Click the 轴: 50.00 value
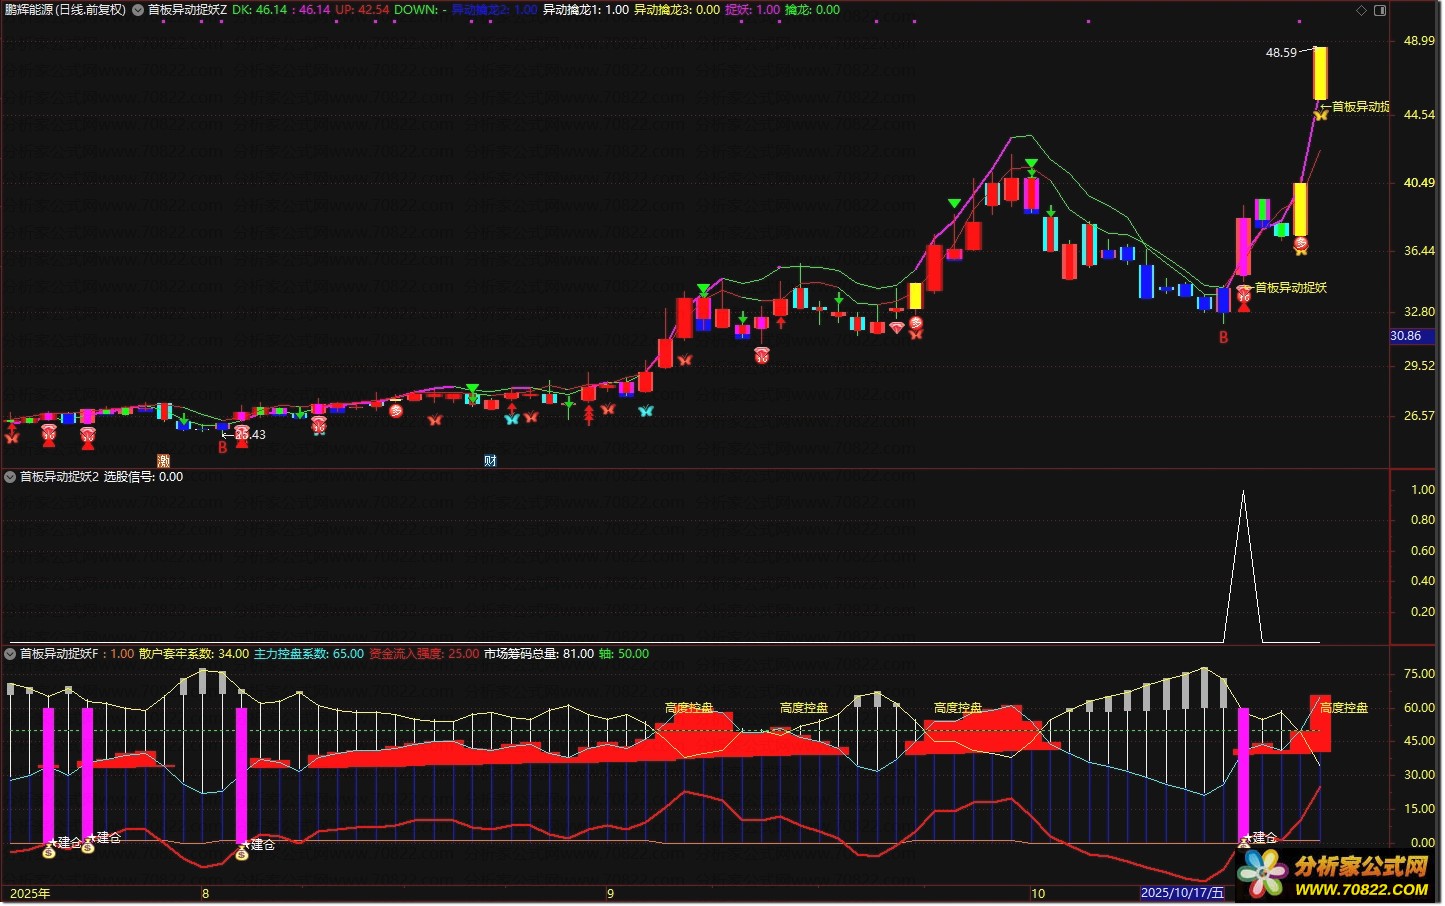The width and height of the screenshot is (1445, 906). point(624,654)
